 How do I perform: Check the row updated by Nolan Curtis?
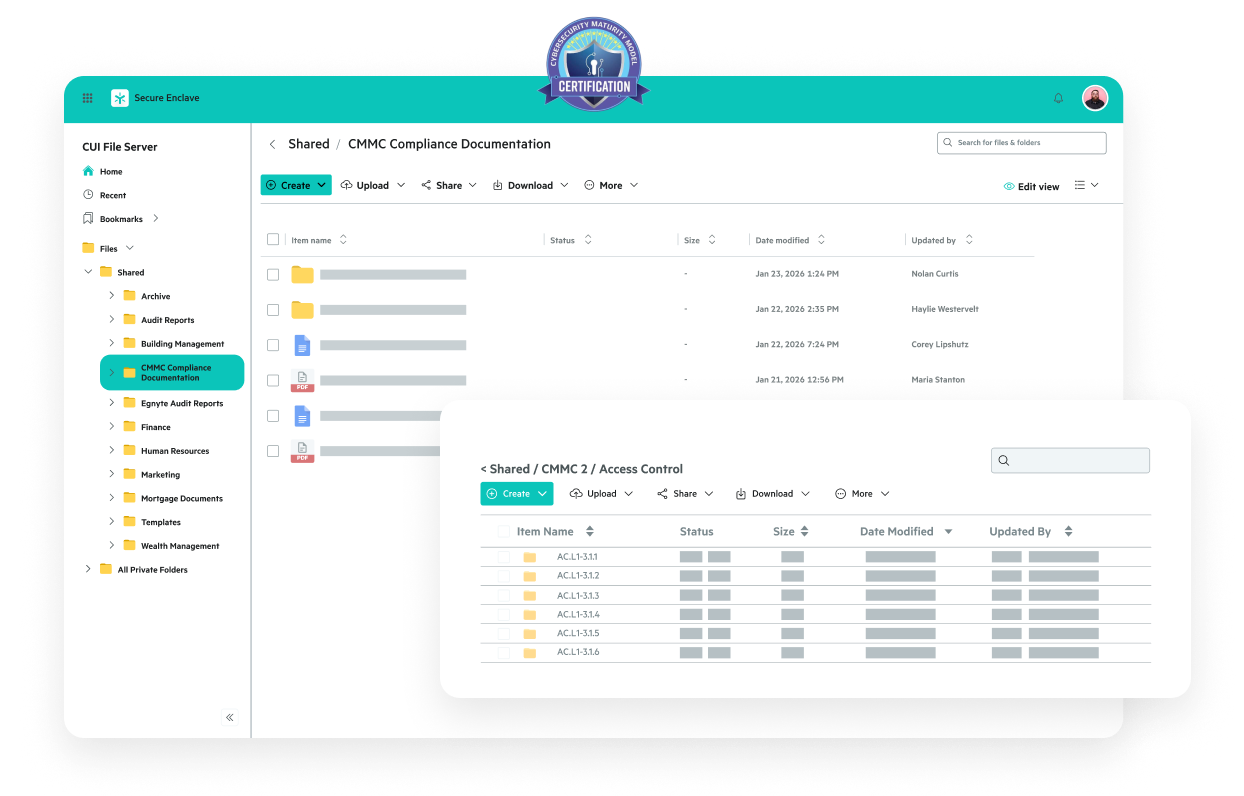tap(273, 274)
